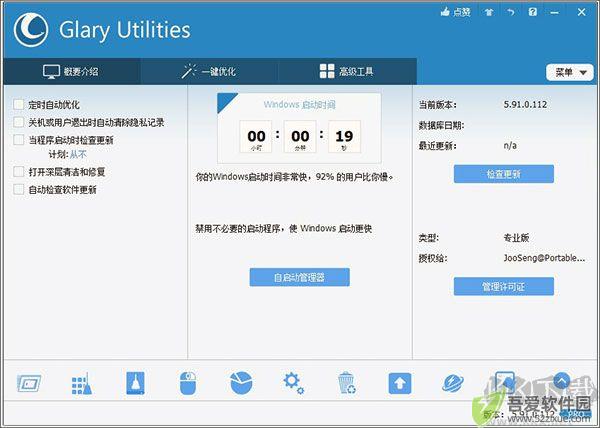This screenshot has width=600, height=428.
Task: Open the process manager gears icon
Action: tap(293, 383)
